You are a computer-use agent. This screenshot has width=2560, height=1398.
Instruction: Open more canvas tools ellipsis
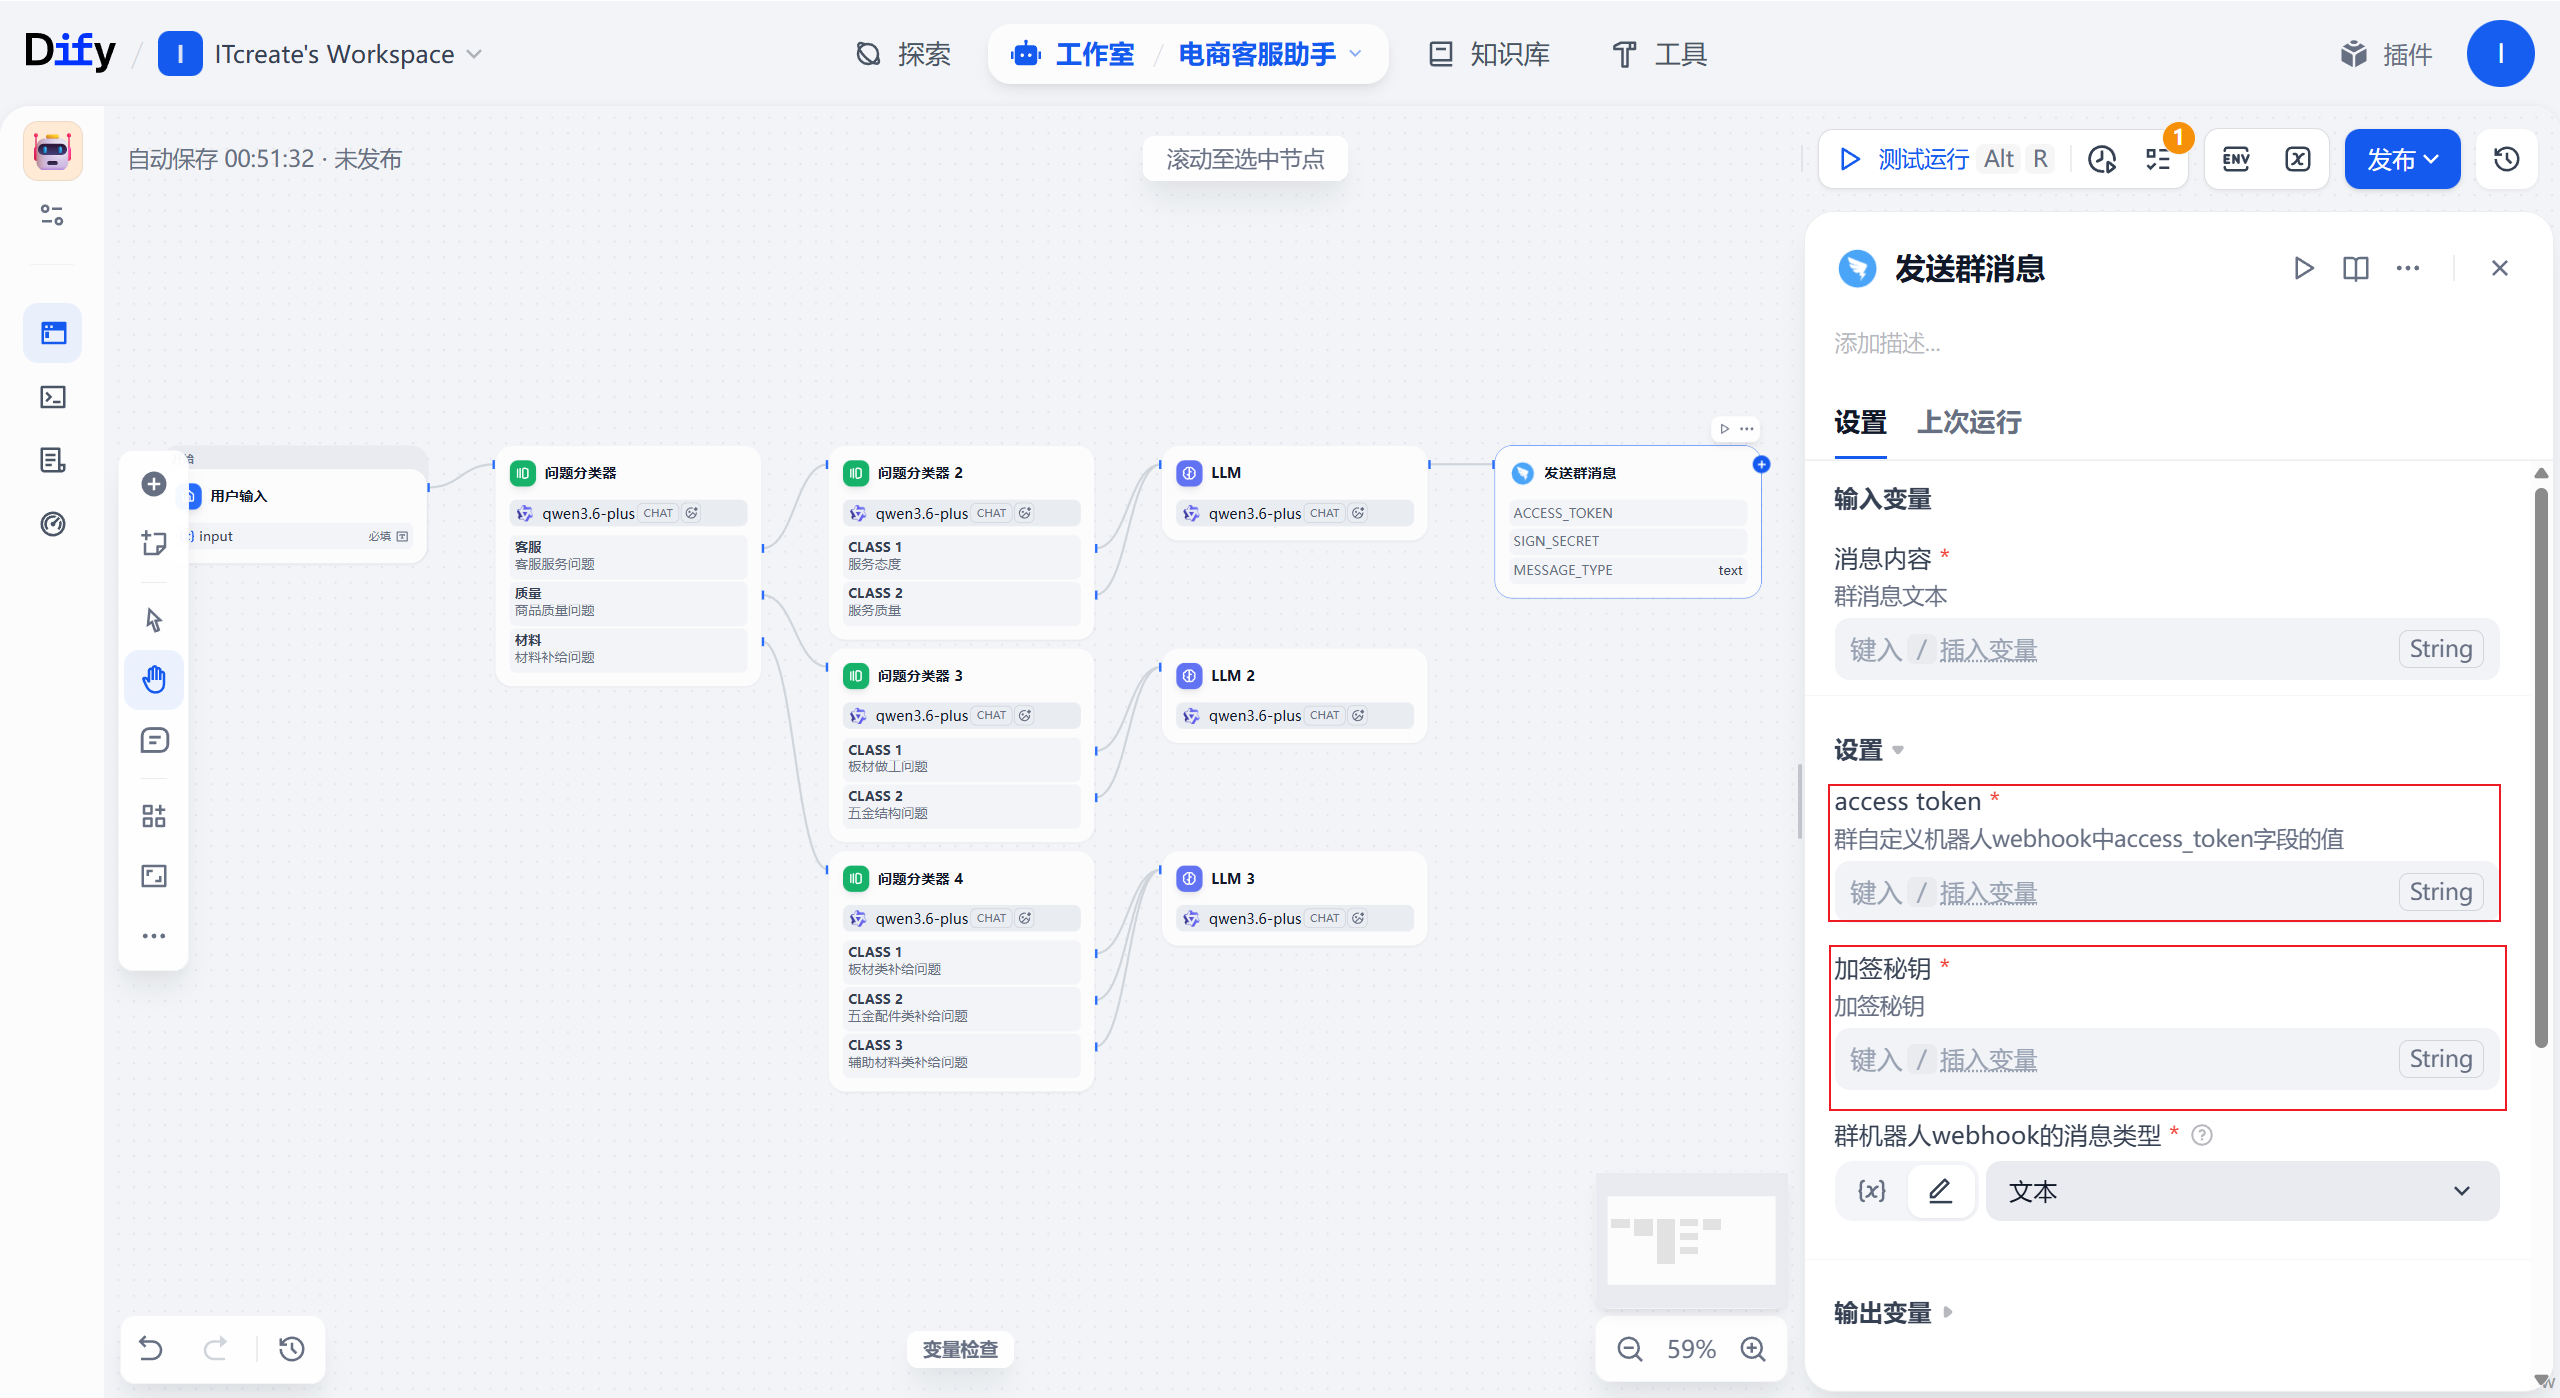(154, 936)
